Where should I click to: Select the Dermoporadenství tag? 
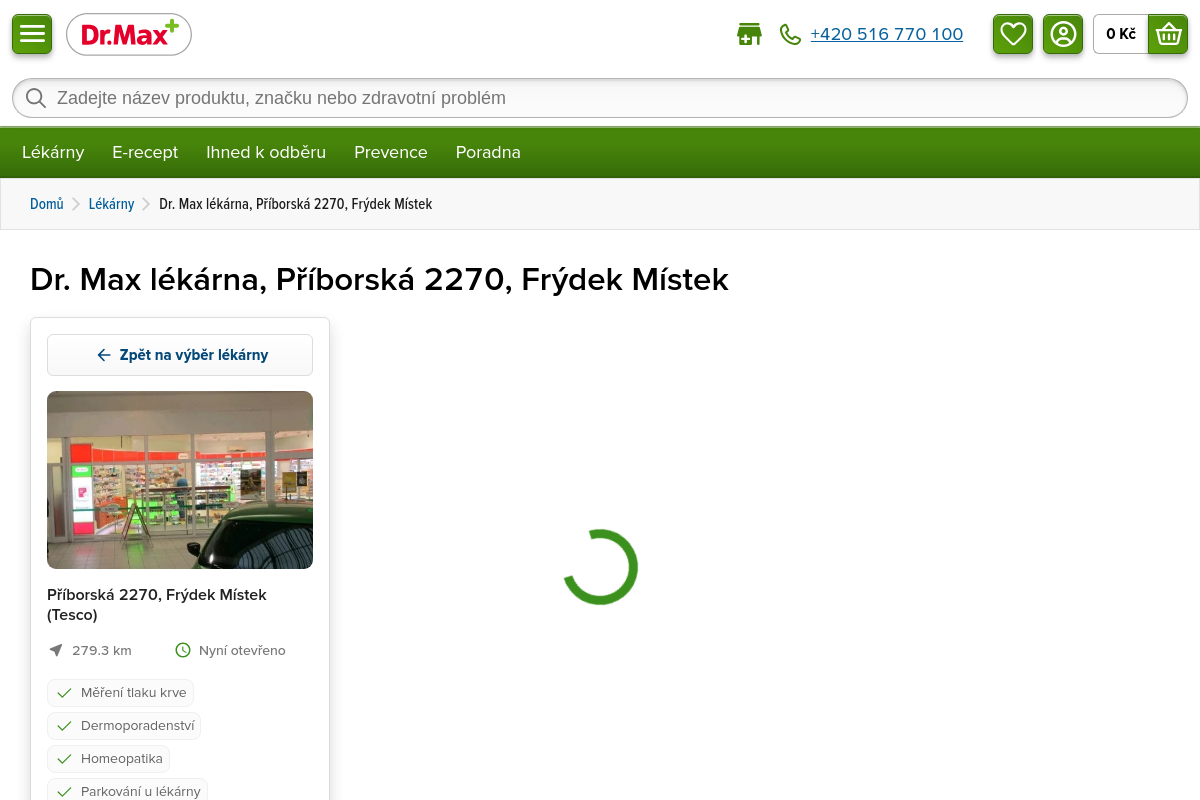[124, 725]
